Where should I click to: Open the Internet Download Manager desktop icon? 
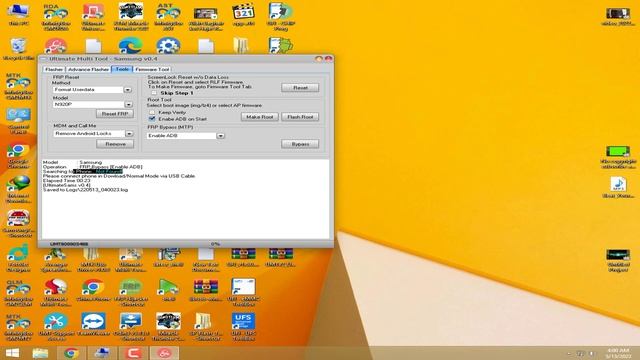[x=18, y=189]
